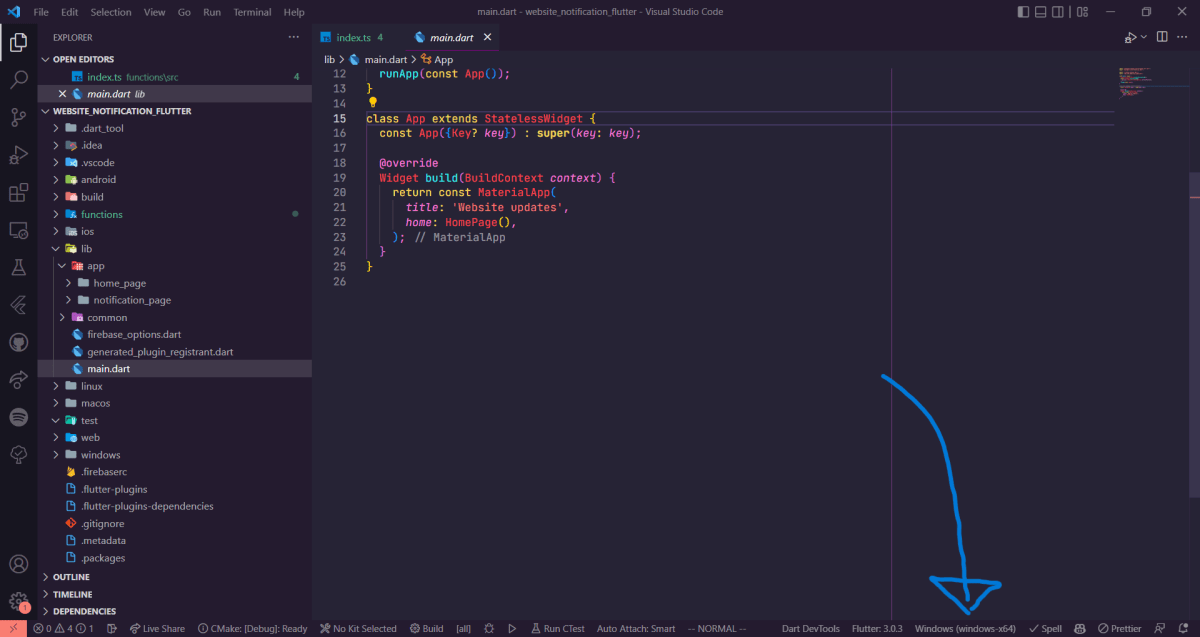This screenshot has width=1200, height=637.
Task: Open the Search view in the activity bar
Action: 18,79
